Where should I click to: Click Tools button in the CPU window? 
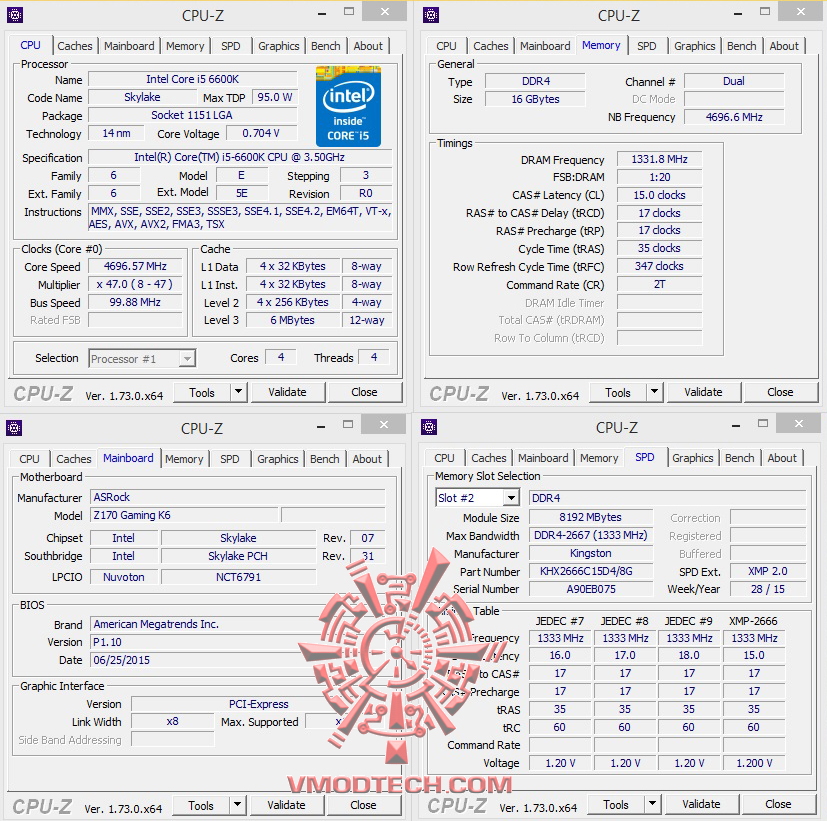pos(202,392)
